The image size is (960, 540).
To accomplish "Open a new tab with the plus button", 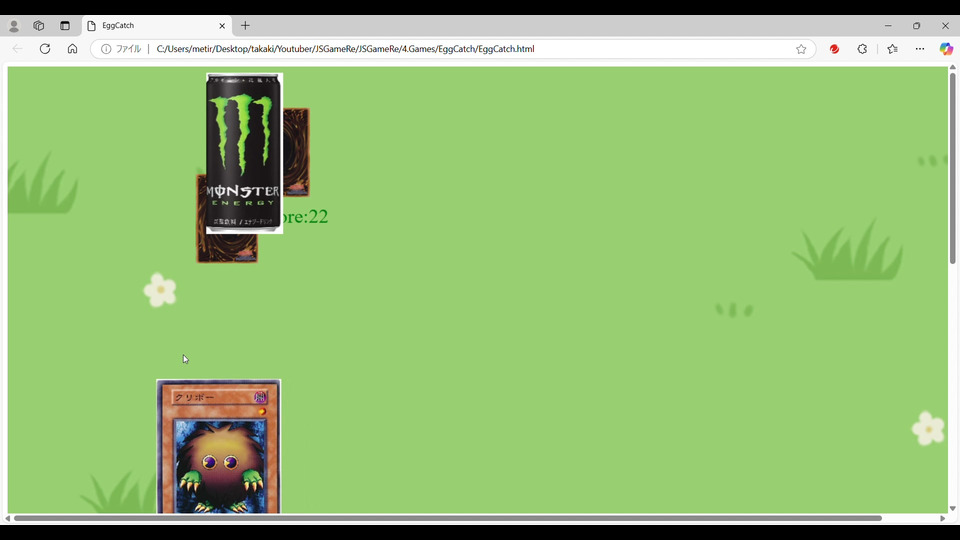I will [x=245, y=26].
